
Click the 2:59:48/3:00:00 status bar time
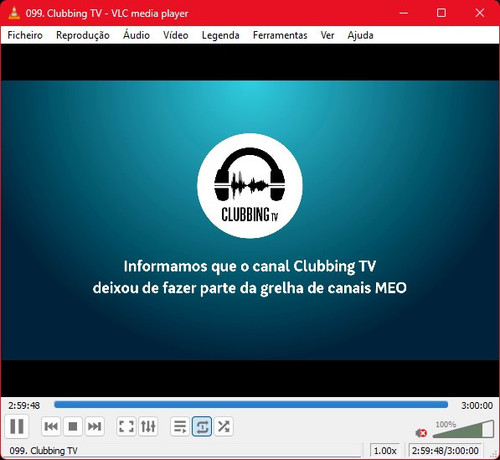click(445, 451)
